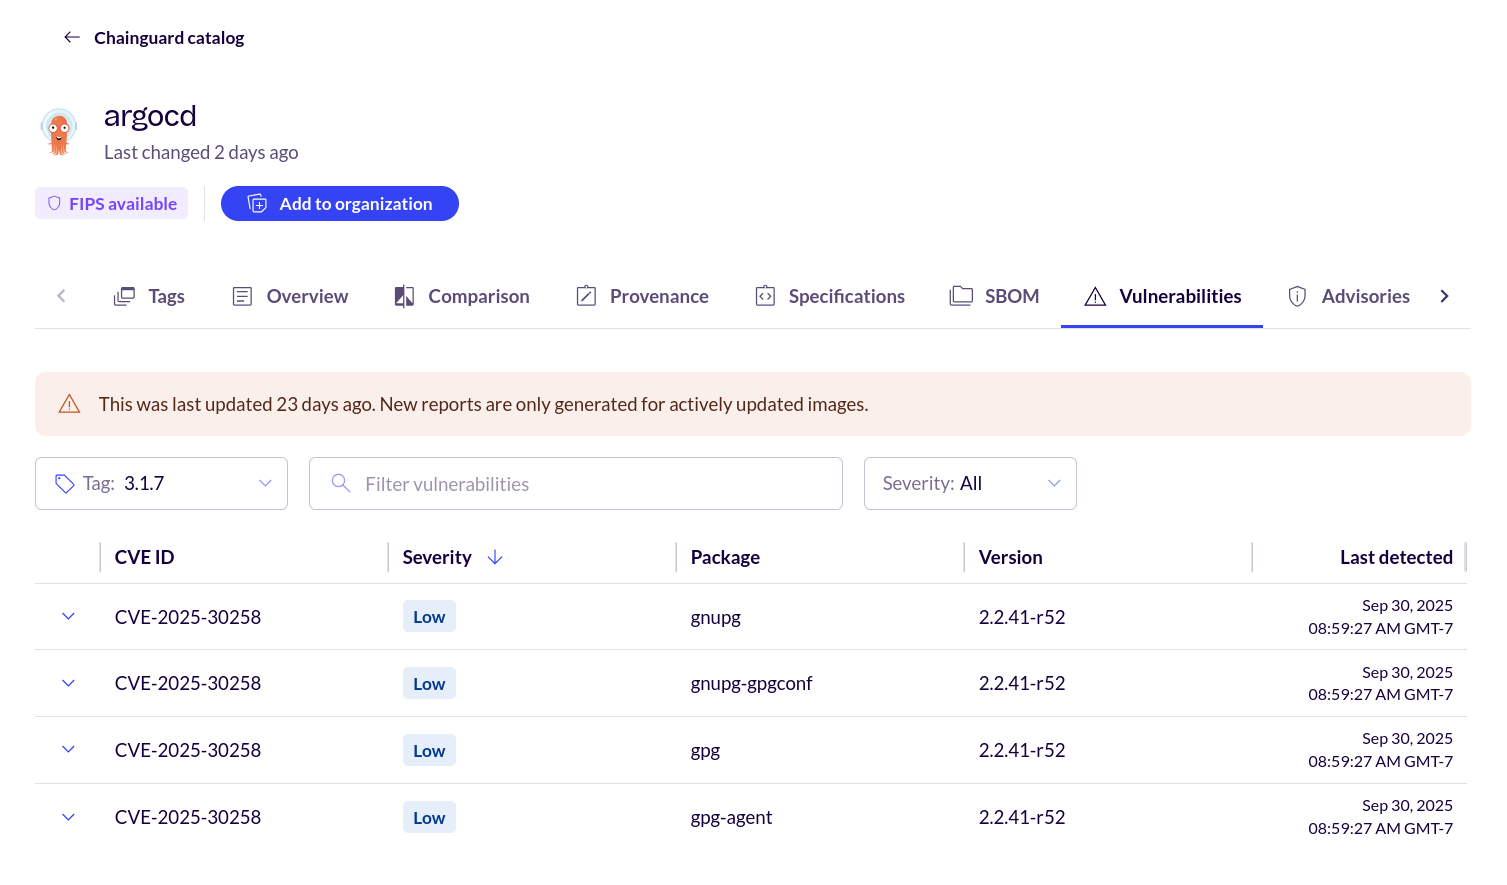
Task: Click the right arrow to scroll tabs
Action: (1444, 296)
